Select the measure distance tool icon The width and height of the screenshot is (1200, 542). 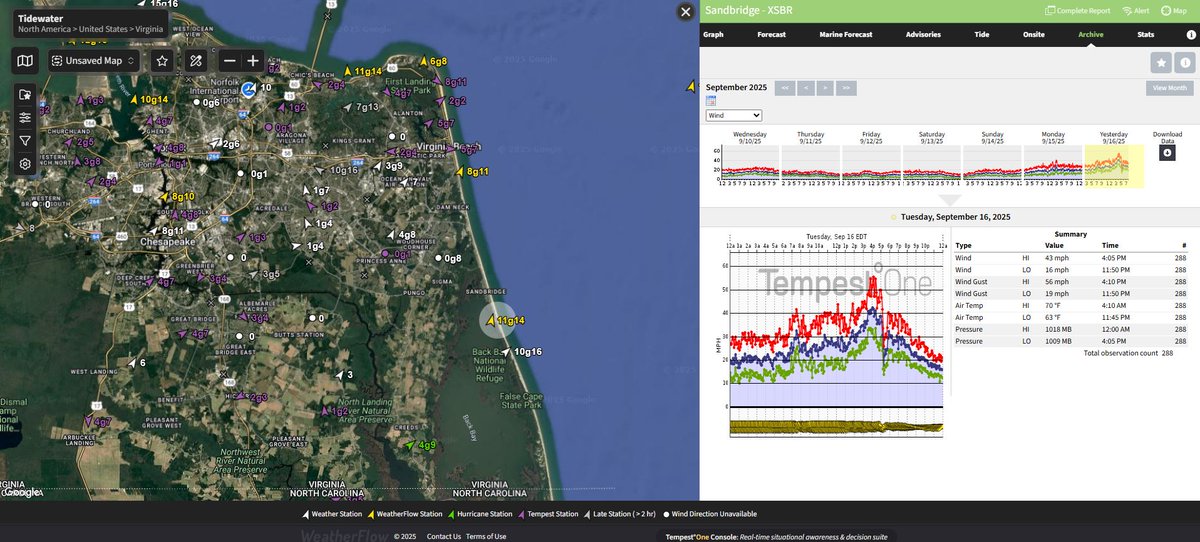point(196,61)
